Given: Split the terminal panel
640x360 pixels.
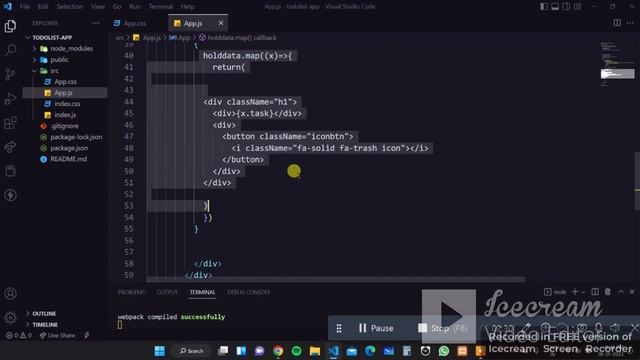Looking at the screenshot, I should tap(595, 291).
